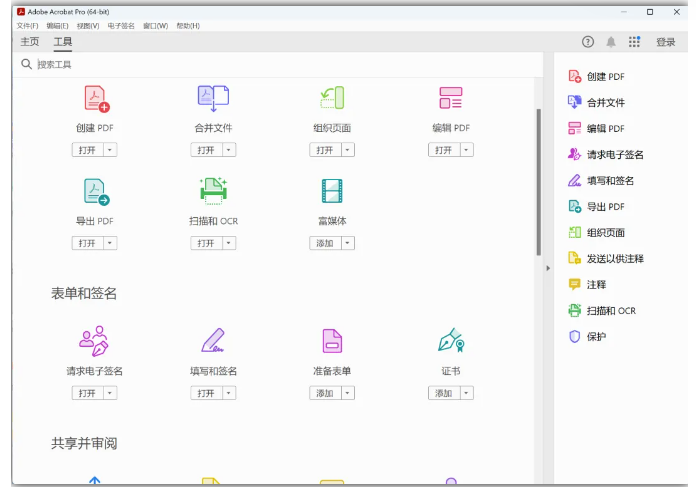The width and height of the screenshot is (696, 487).
Task: Open the 视图(V) menu
Action: pyautogui.click(x=88, y=26)
